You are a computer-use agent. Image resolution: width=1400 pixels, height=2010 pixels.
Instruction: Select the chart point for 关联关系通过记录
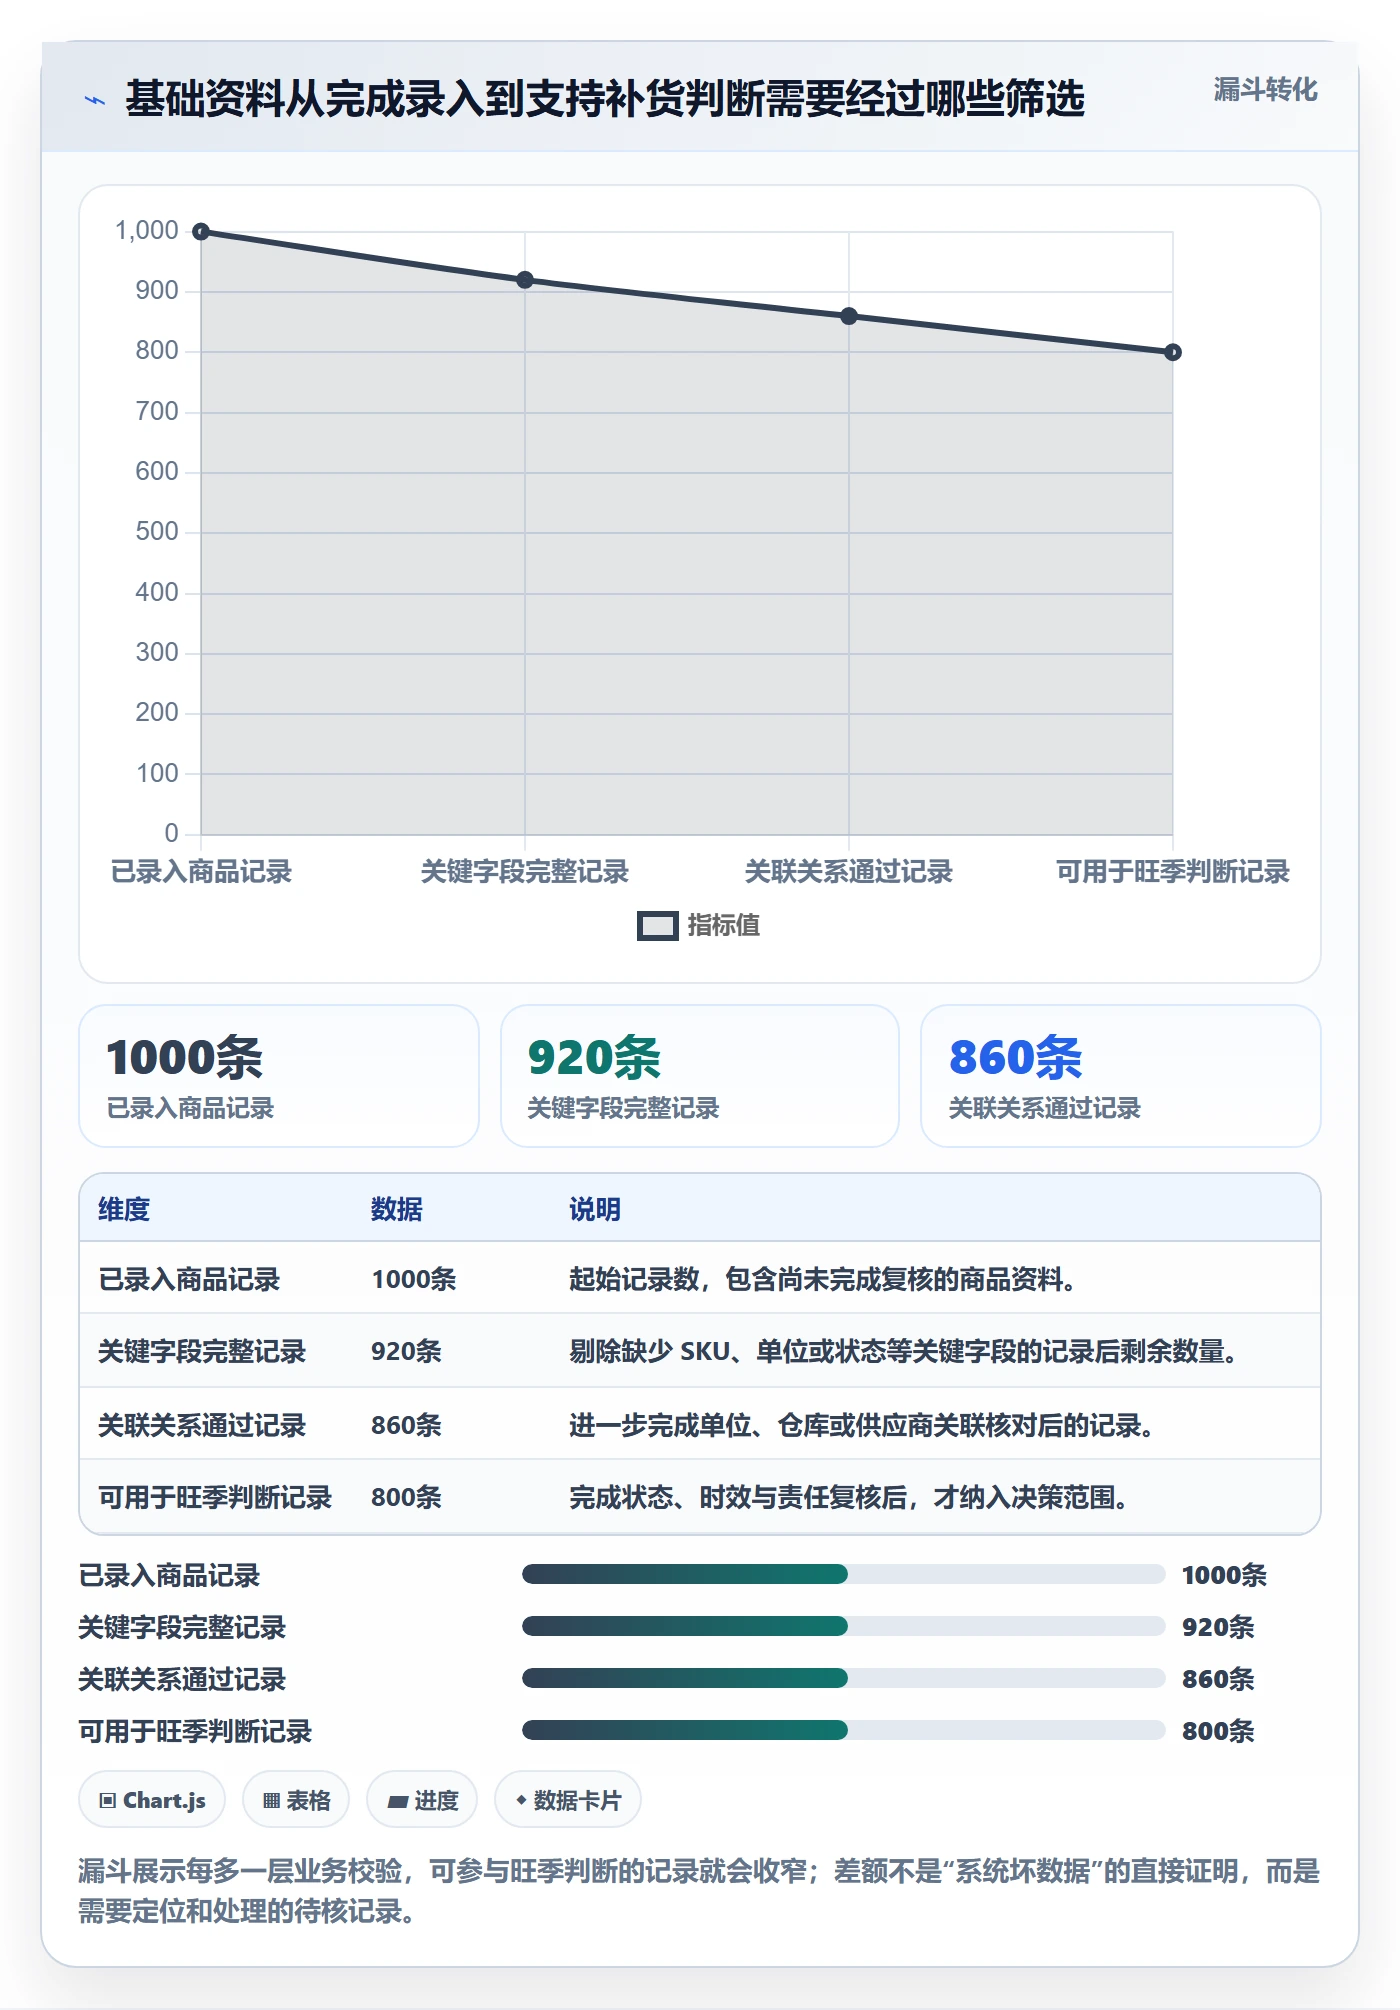849,316
